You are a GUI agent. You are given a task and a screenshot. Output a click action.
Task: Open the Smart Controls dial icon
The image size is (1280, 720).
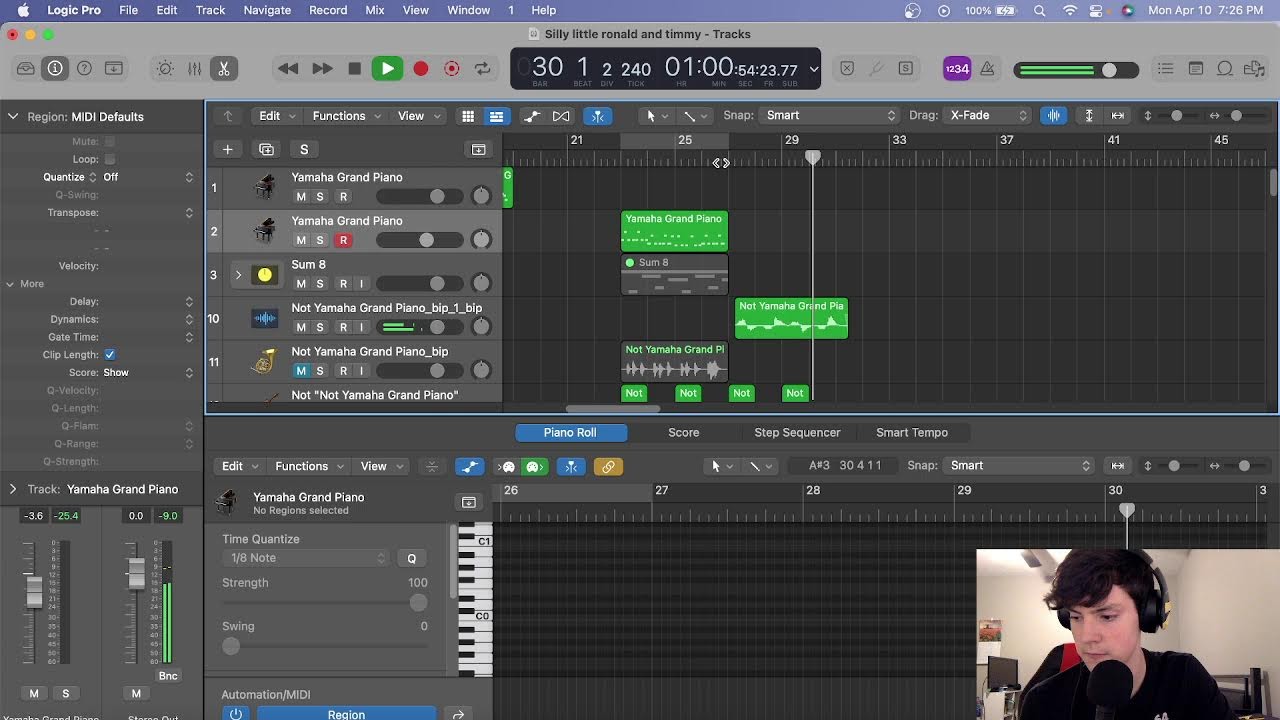165,69
